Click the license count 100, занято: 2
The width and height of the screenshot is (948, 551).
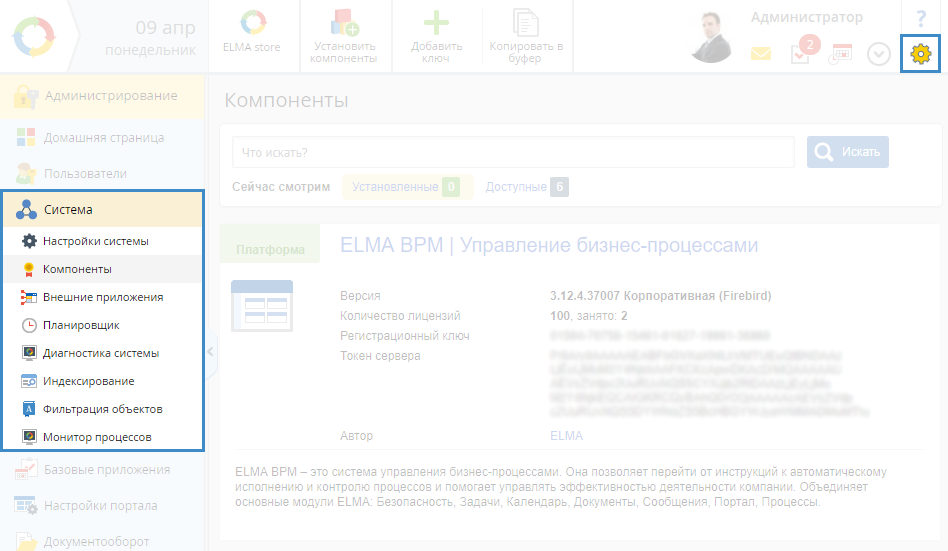(589, 316)
